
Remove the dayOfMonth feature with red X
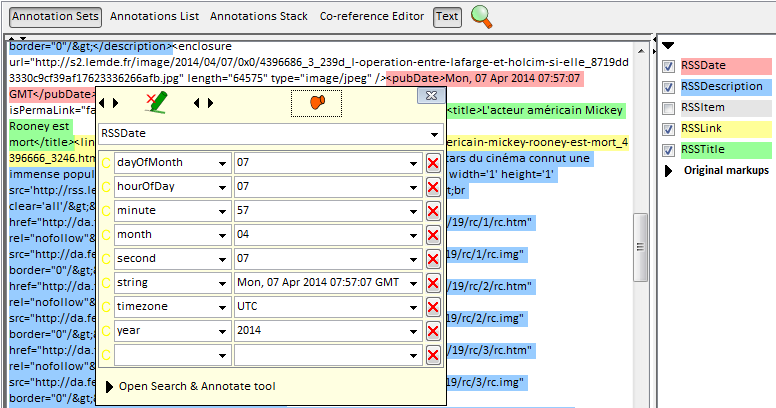(x=433, y=162)
